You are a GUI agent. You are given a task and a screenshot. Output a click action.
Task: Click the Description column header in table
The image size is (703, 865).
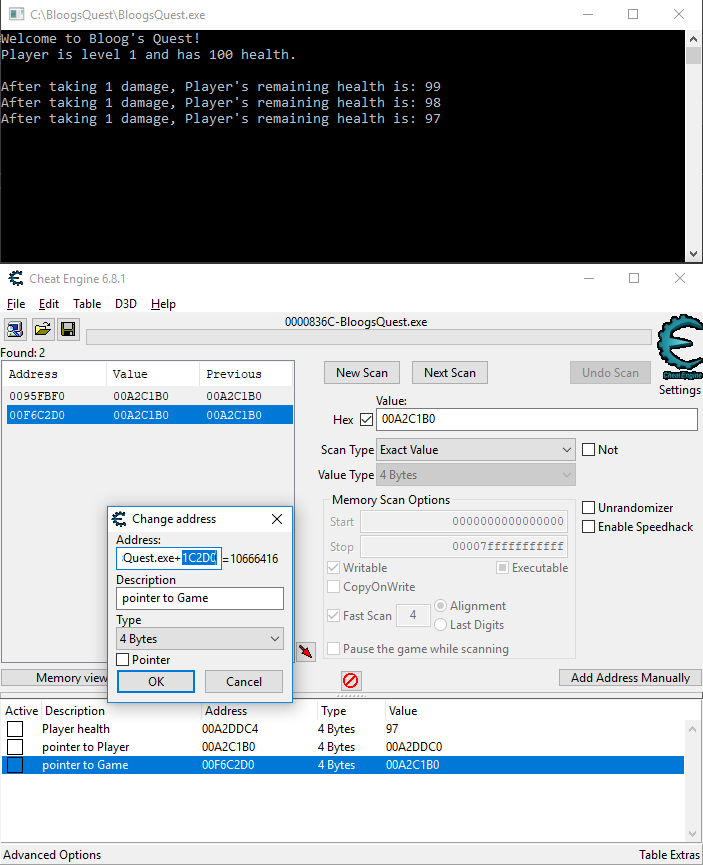point(74,711)
